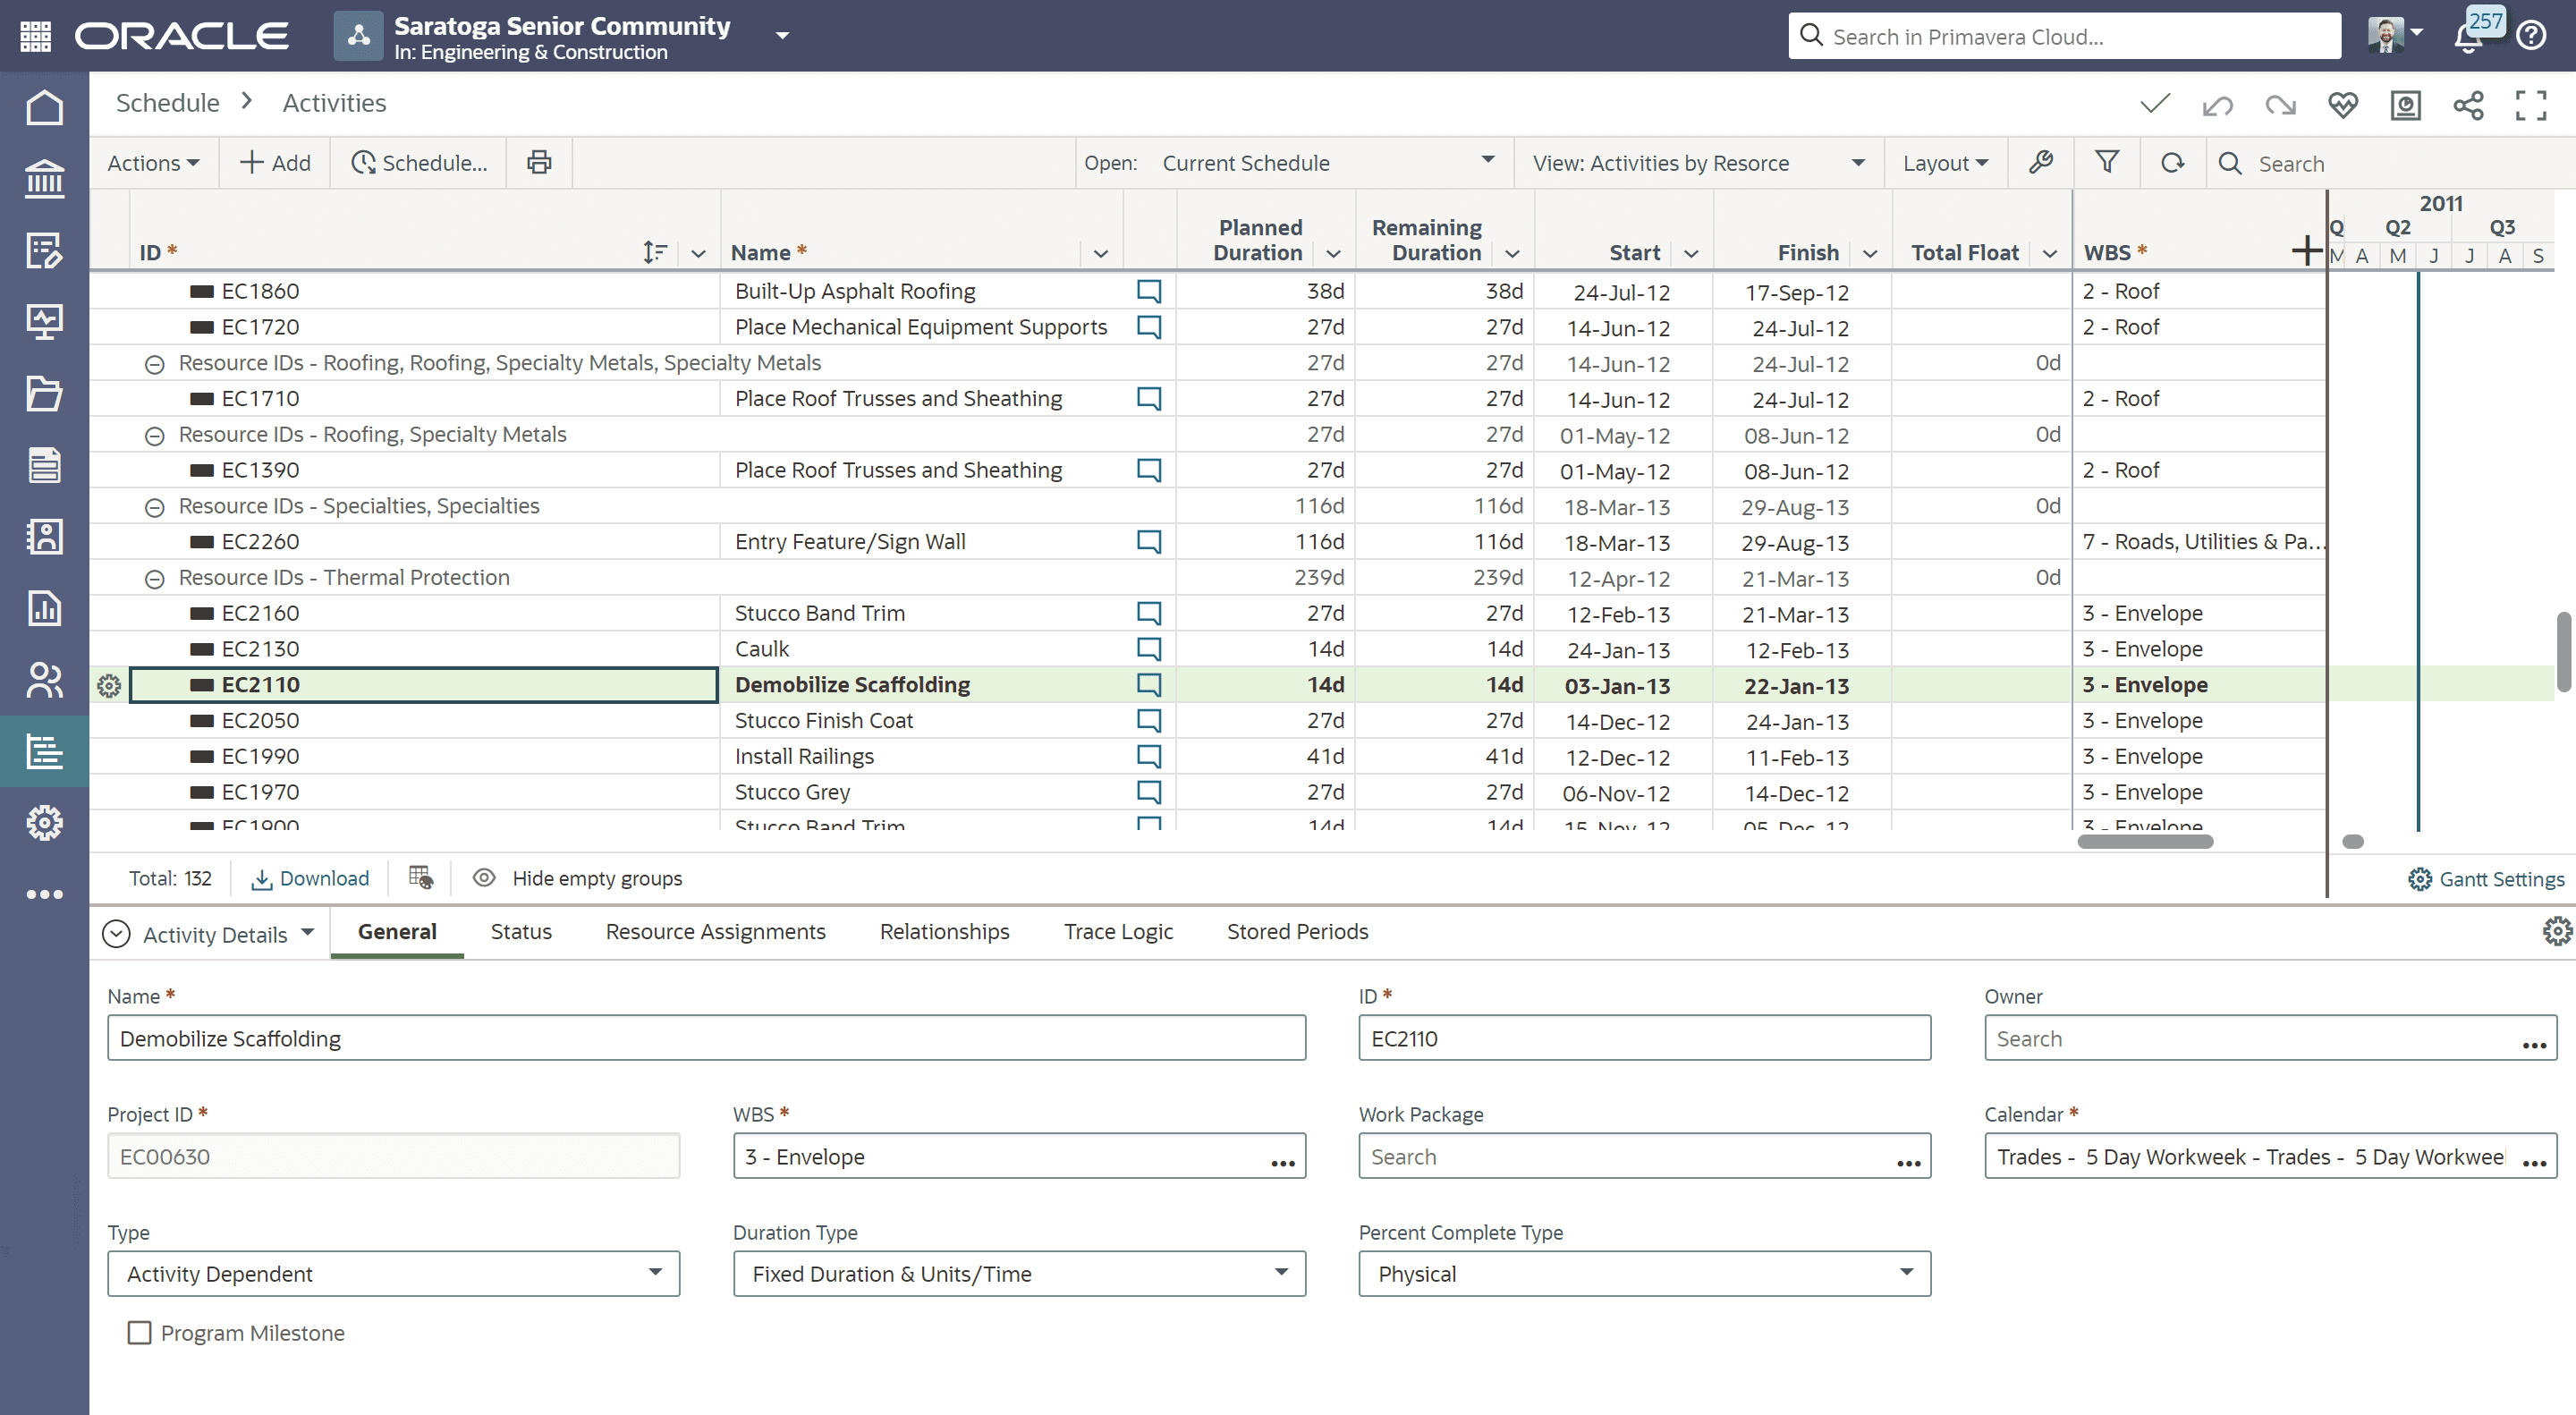
Task: Open the Type Activity Dependent dropdown
Action: coord(393,1273)
